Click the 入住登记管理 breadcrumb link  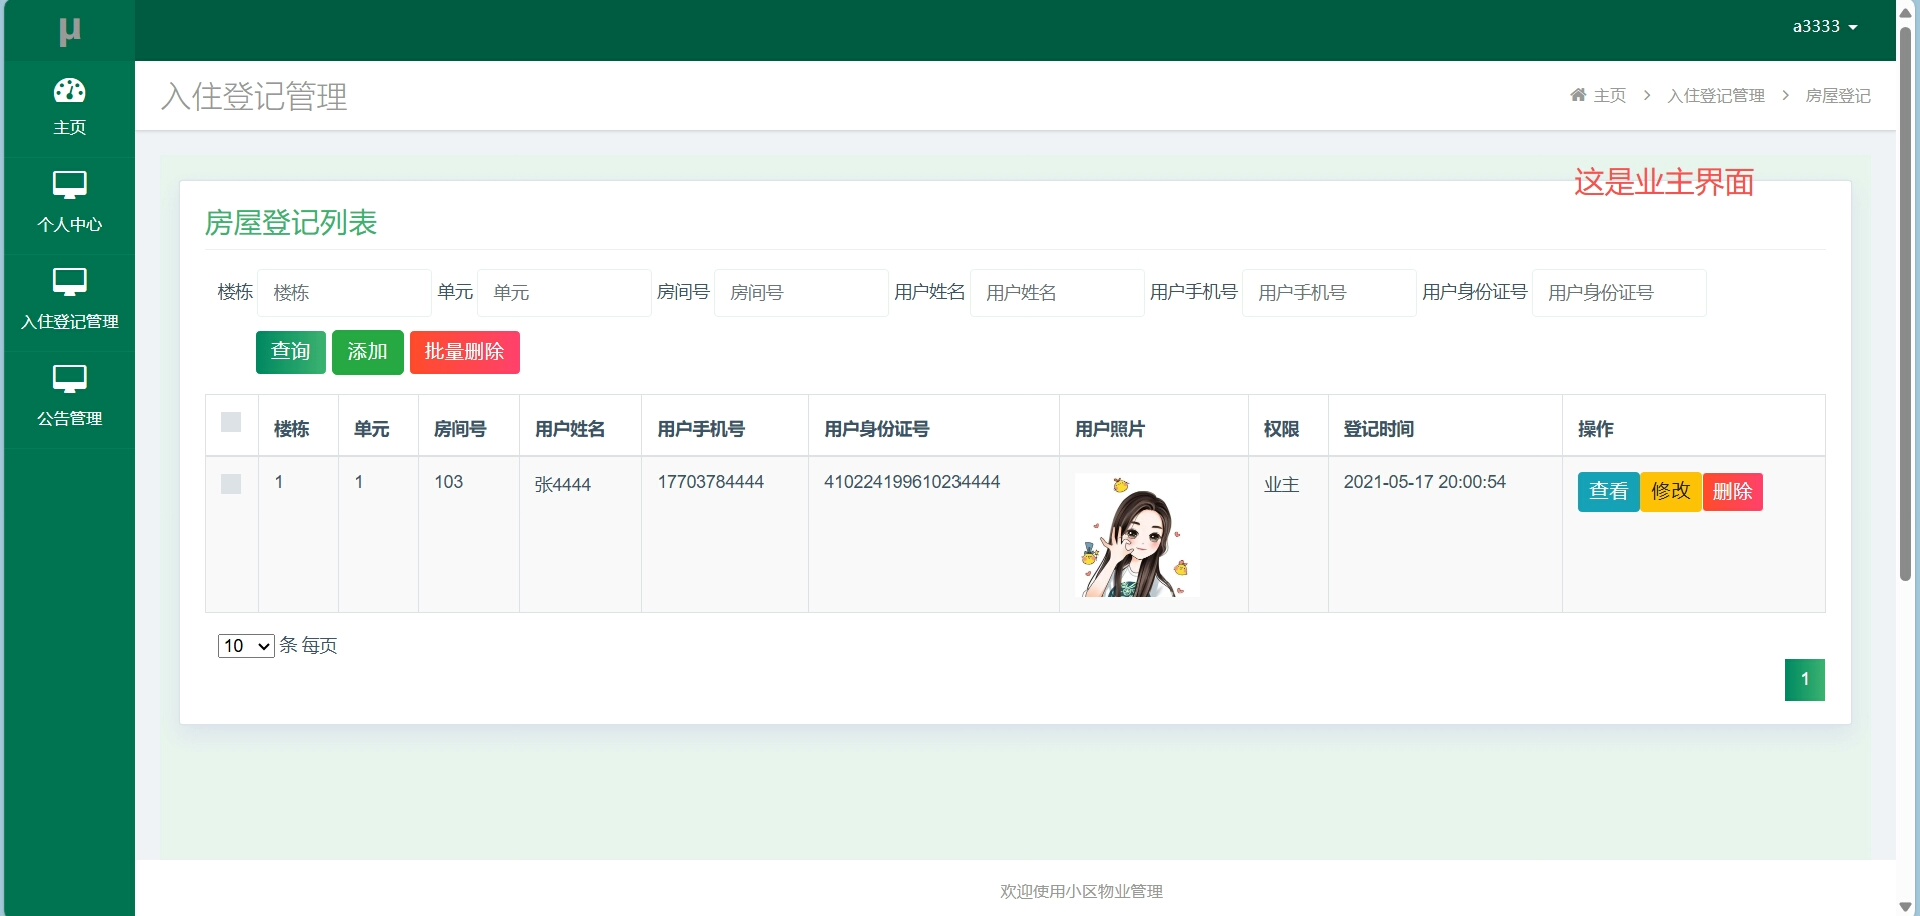1716,96
